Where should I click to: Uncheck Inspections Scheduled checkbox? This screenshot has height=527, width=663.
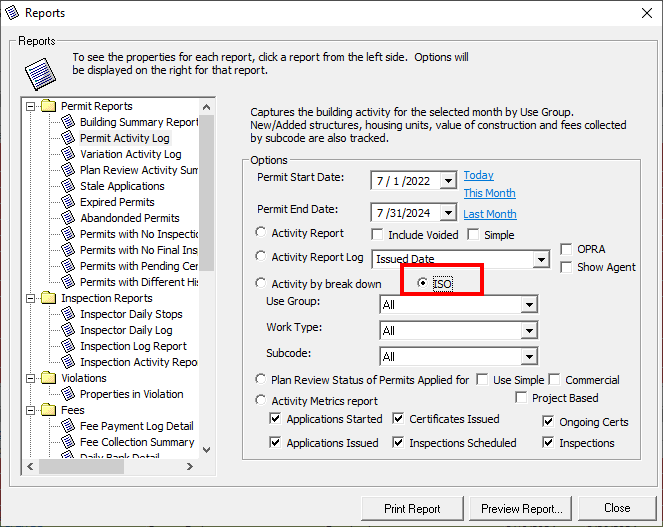click(x=398, y=442)
